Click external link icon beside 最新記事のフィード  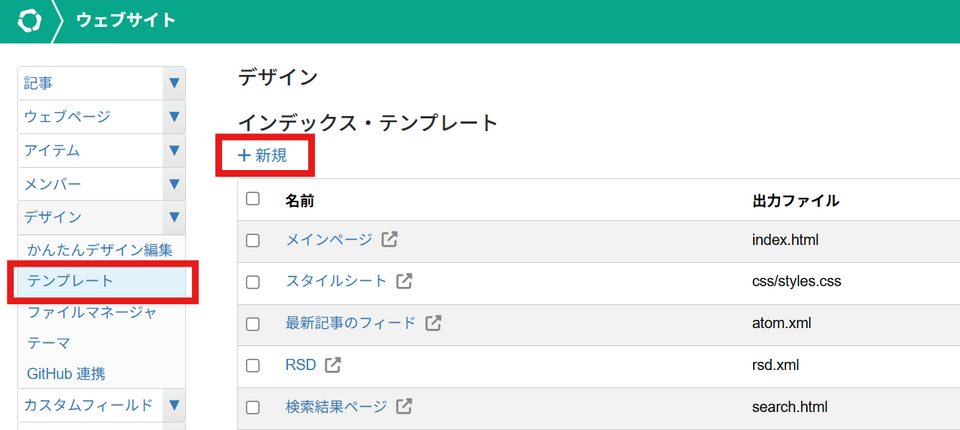[x=433, y=323]
